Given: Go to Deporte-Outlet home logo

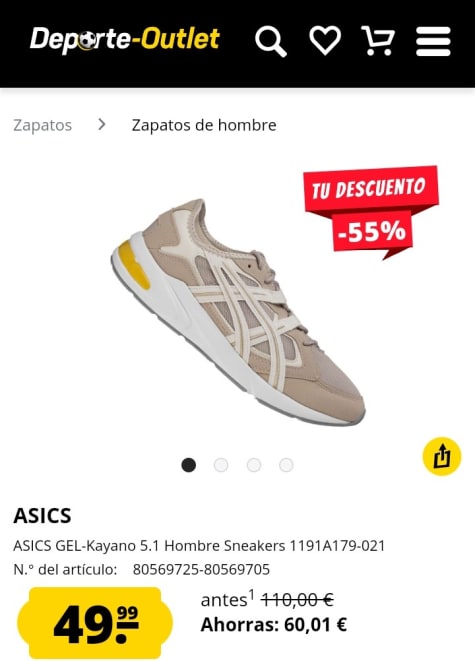Looking at the screenshot, I should pyautogui.click(x=125, y=40).
